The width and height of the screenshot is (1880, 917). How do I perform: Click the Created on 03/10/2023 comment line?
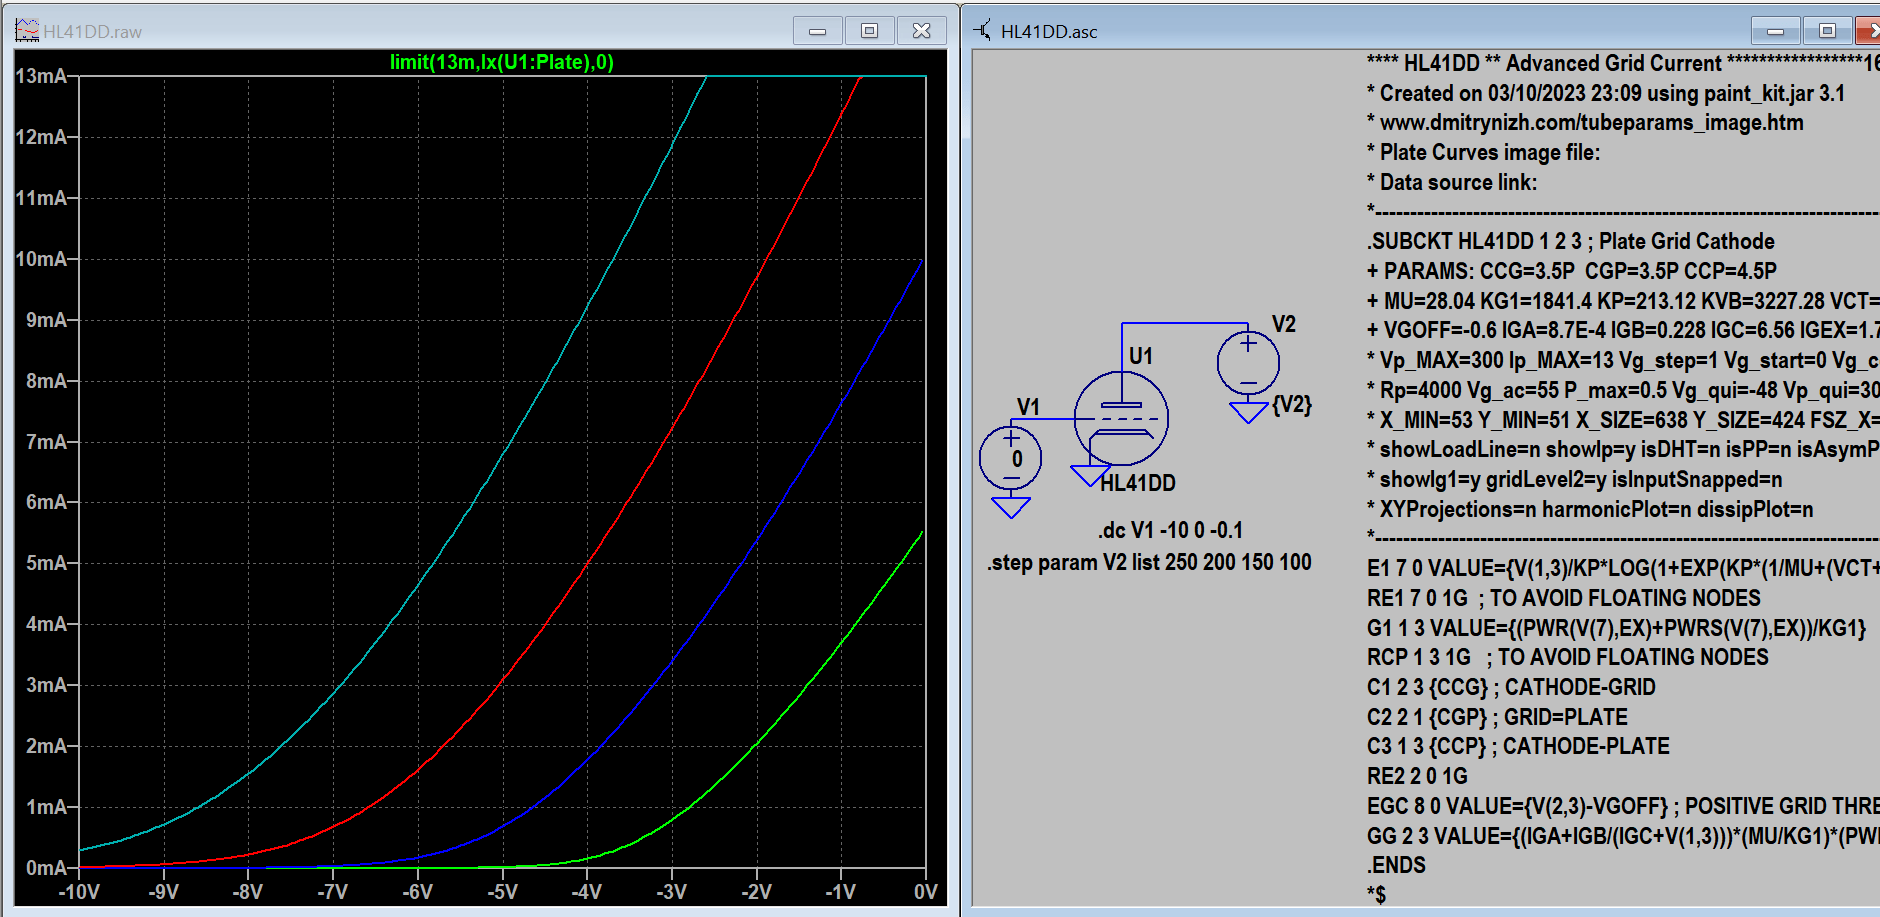(x=1606, y=93)
